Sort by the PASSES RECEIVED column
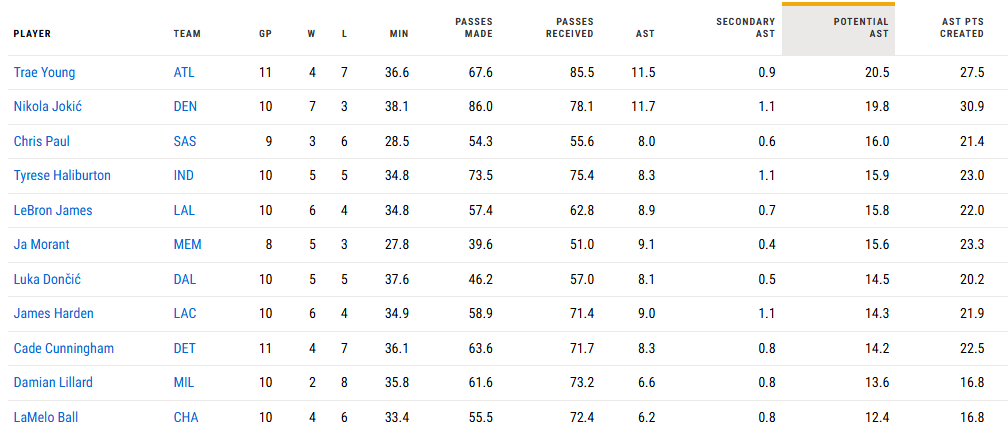 (x=570, y=28)
